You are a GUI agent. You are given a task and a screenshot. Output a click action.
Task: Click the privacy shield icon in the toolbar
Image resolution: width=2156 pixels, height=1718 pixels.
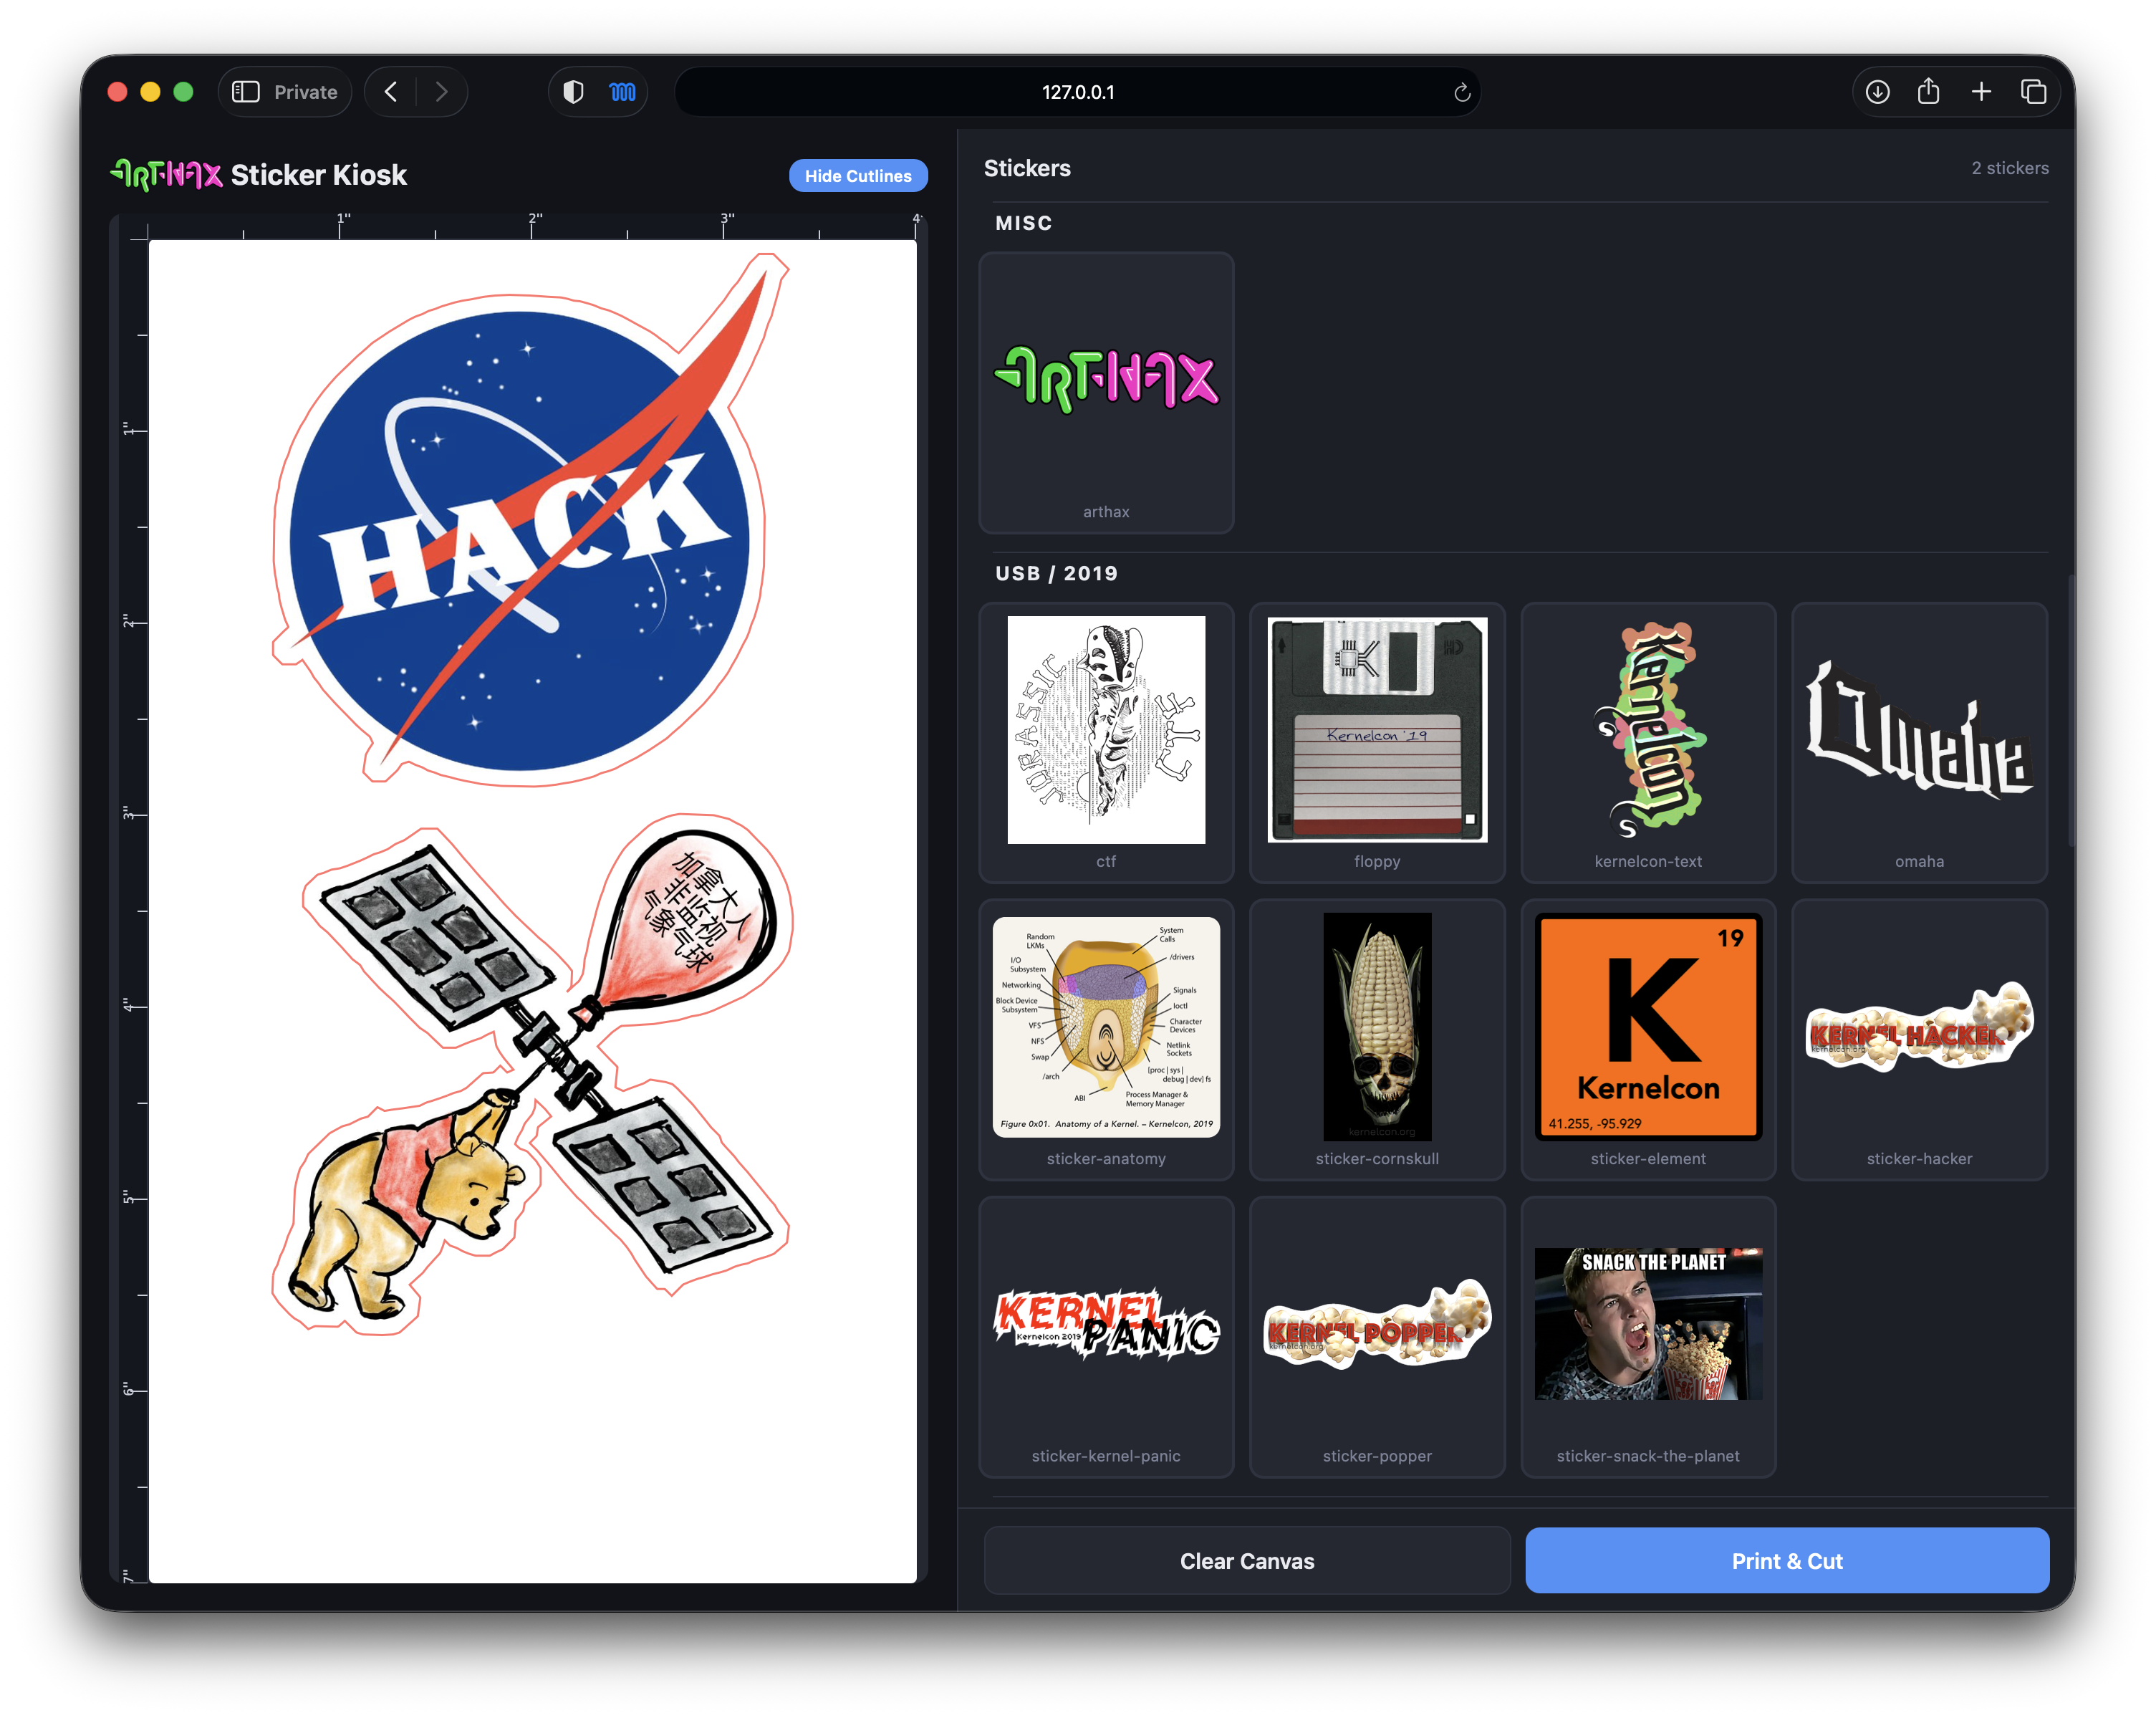tap(573, 91)
